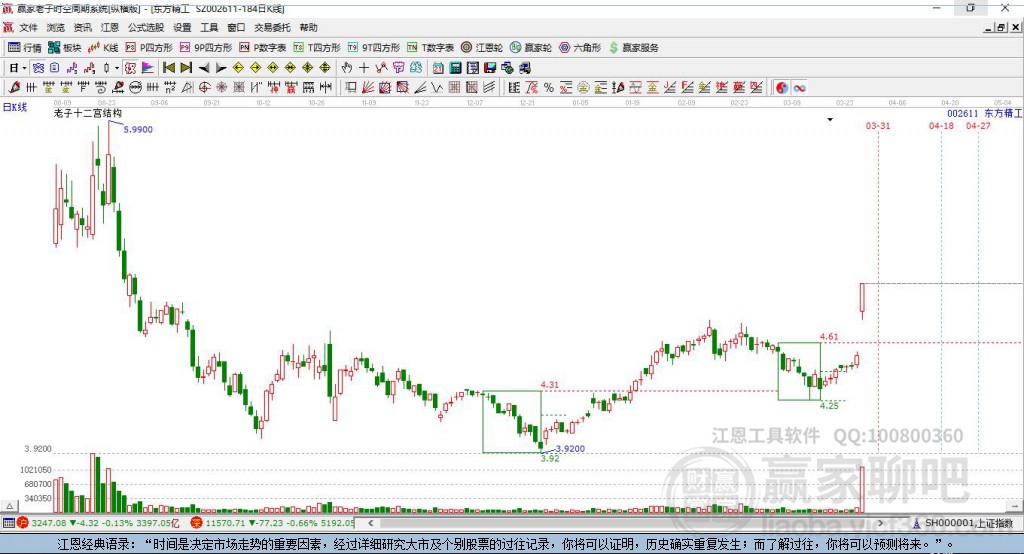Screen dimensions: 1024x554
Task: Select the Gann fan lines tool
Action: coord(368,88)
